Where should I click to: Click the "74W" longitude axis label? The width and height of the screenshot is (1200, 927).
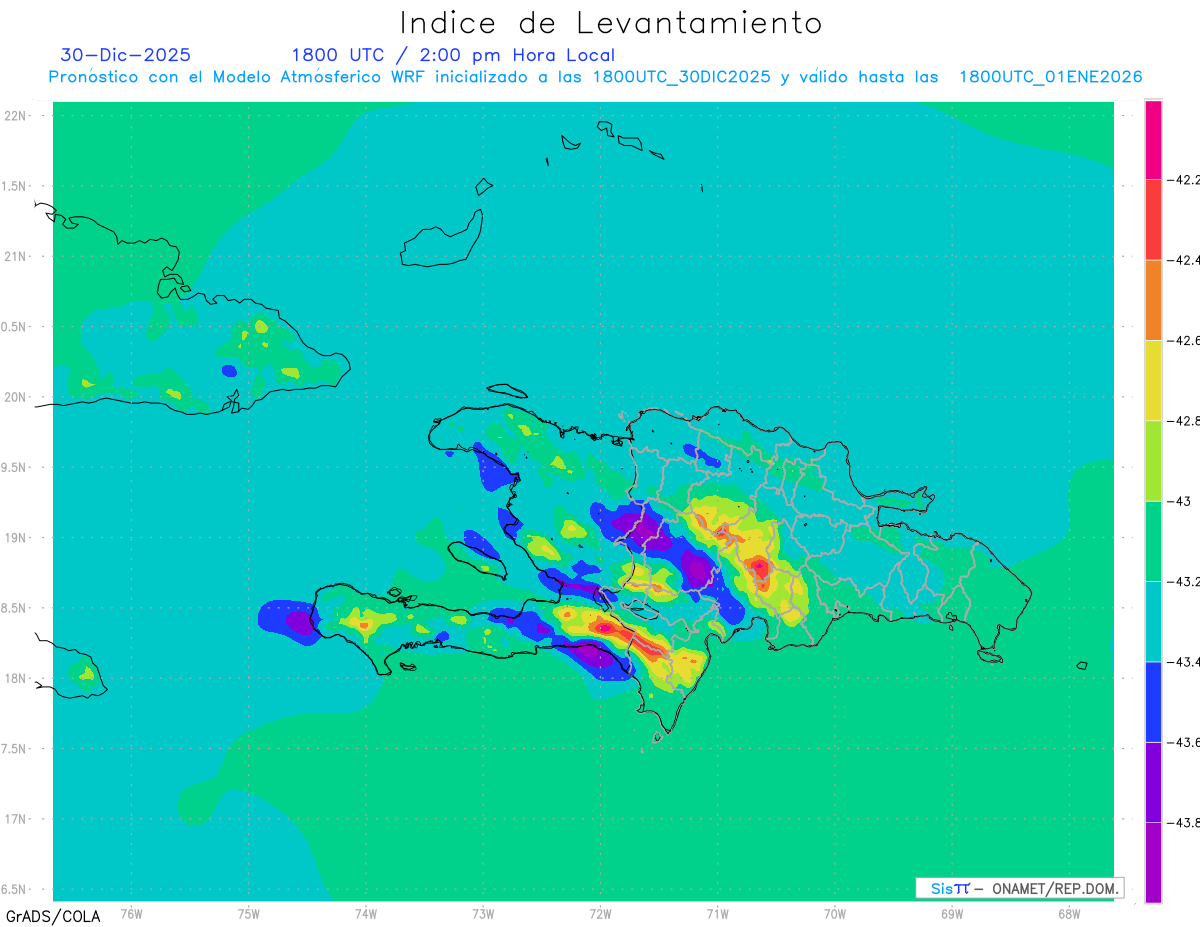pyautogui.click(x=366, y=913)
